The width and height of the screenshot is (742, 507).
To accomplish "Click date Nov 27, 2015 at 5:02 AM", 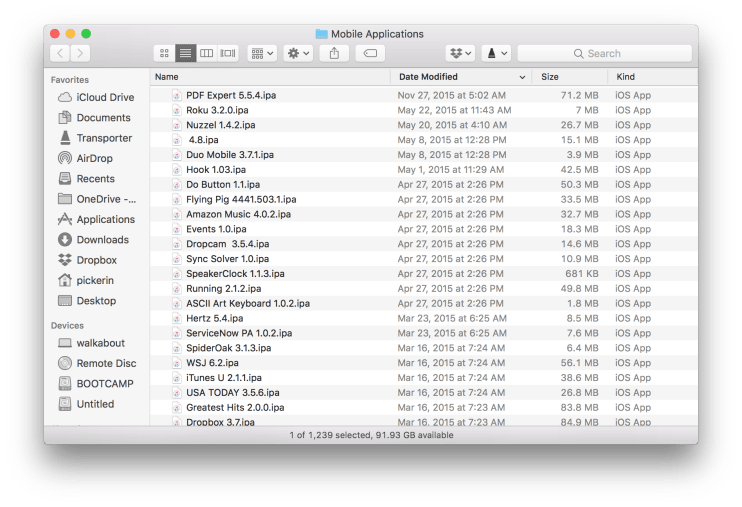I will (x=451, y=95).
